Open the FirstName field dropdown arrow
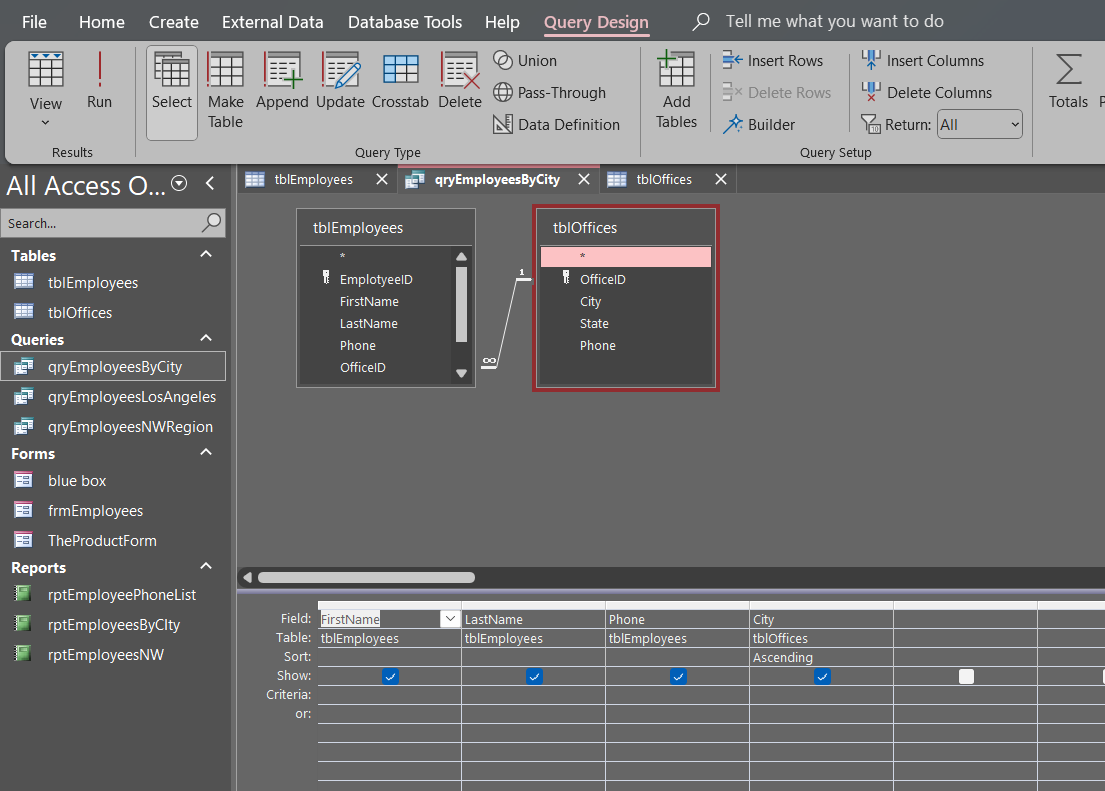1105x791 pixels. pyautogui.click(x=450, y=619)
